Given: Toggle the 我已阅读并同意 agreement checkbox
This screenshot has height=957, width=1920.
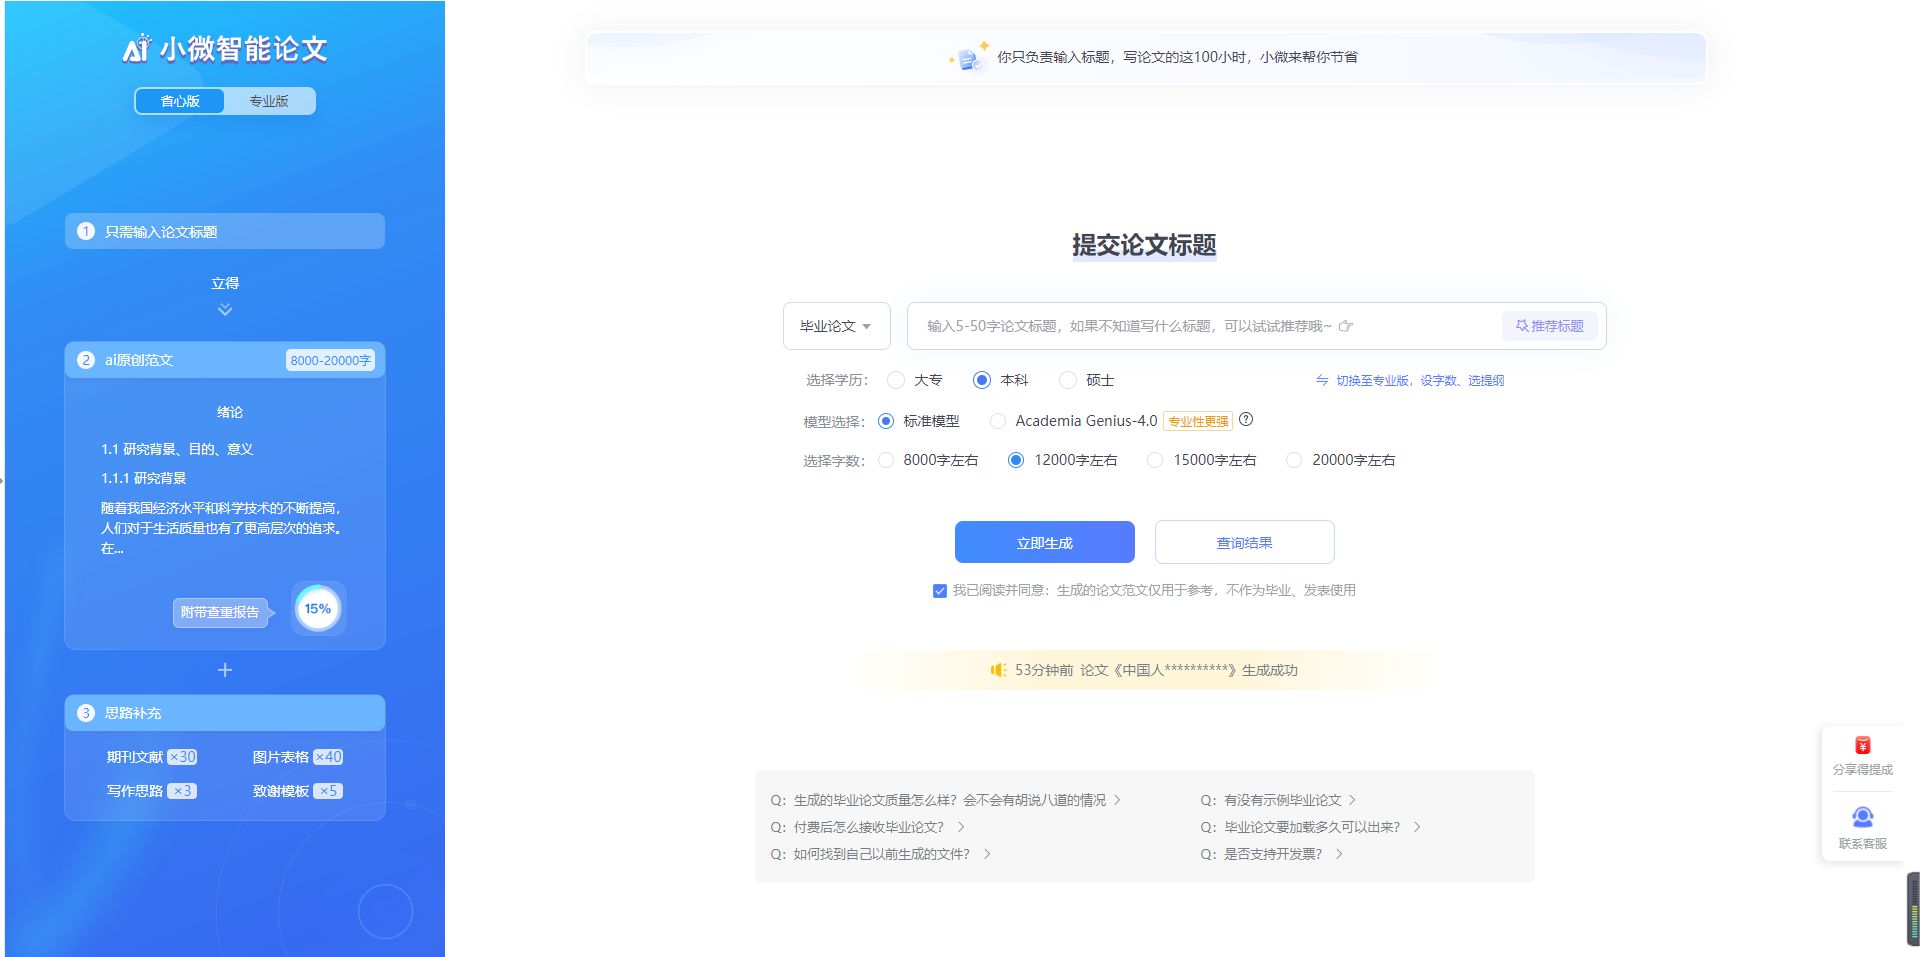Looking at the screenshot, I should point(940,591).
